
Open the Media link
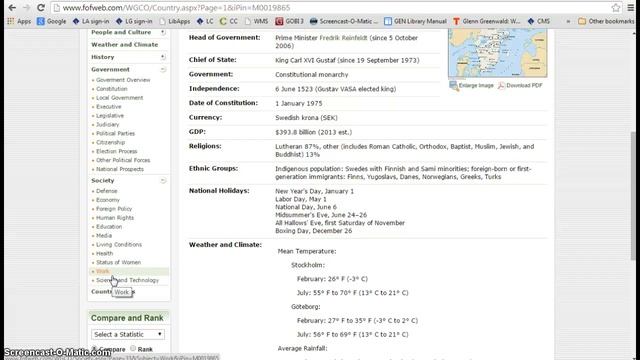coord(104,236)
